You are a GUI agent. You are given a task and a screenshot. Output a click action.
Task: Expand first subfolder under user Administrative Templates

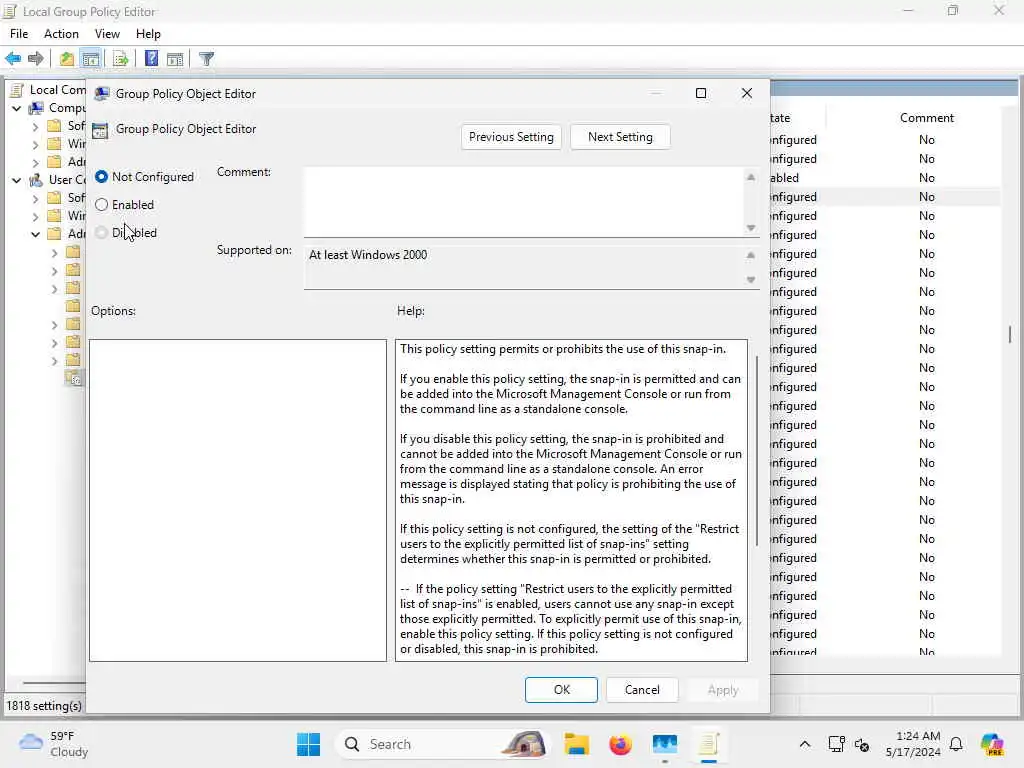tap(55, 252)
